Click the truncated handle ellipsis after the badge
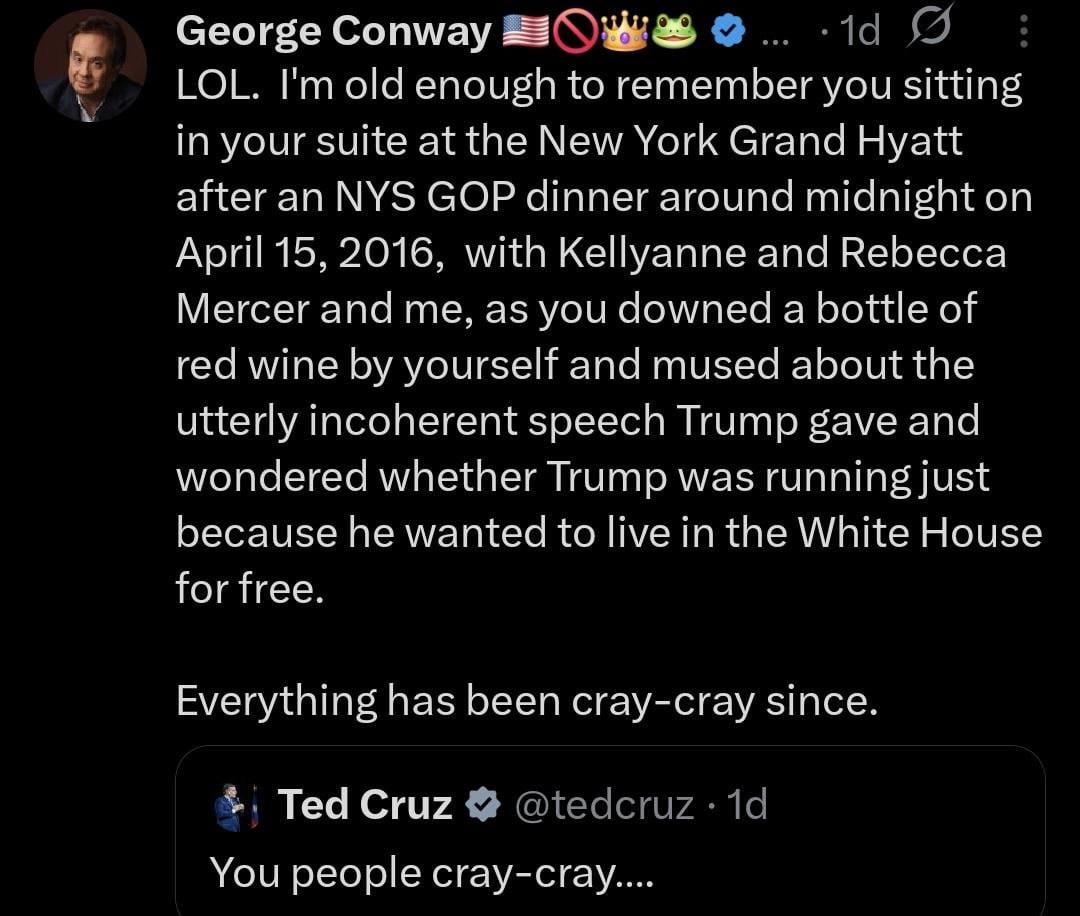 774,38
